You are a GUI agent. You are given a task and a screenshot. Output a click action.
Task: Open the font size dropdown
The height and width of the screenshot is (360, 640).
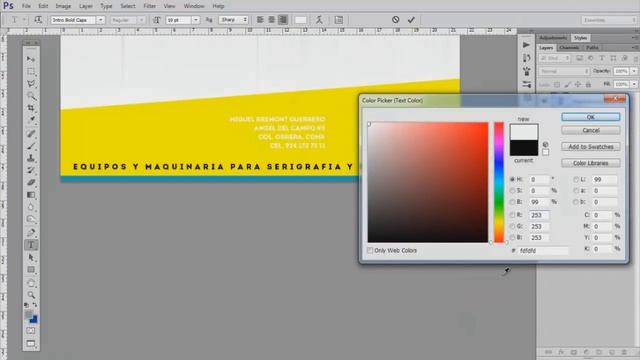point(196,20)
